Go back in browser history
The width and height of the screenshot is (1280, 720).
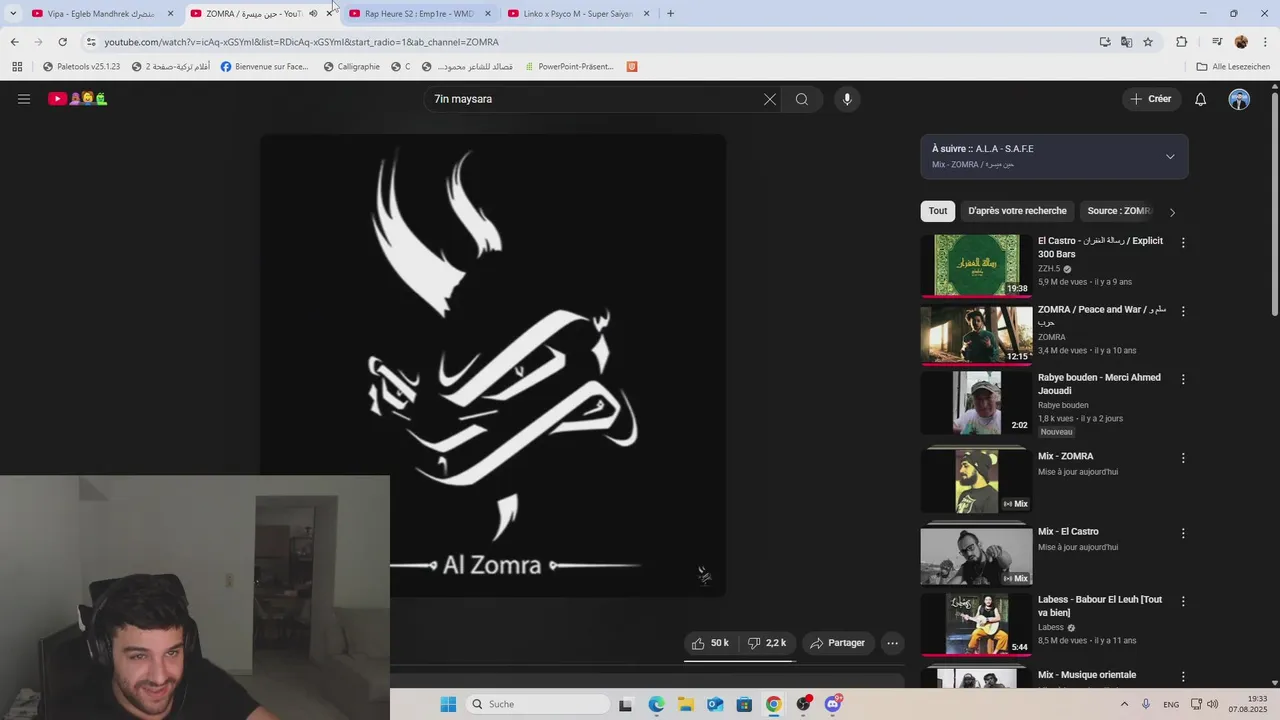[x=14, y=42]
